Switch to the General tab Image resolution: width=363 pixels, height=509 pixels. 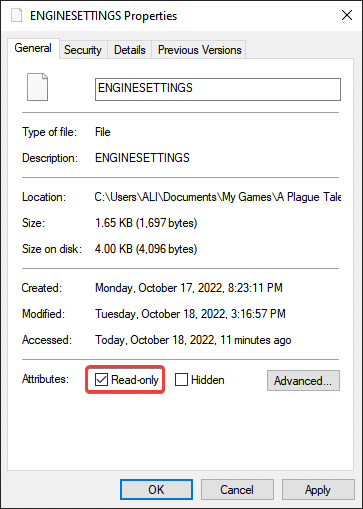pos(33,48)
